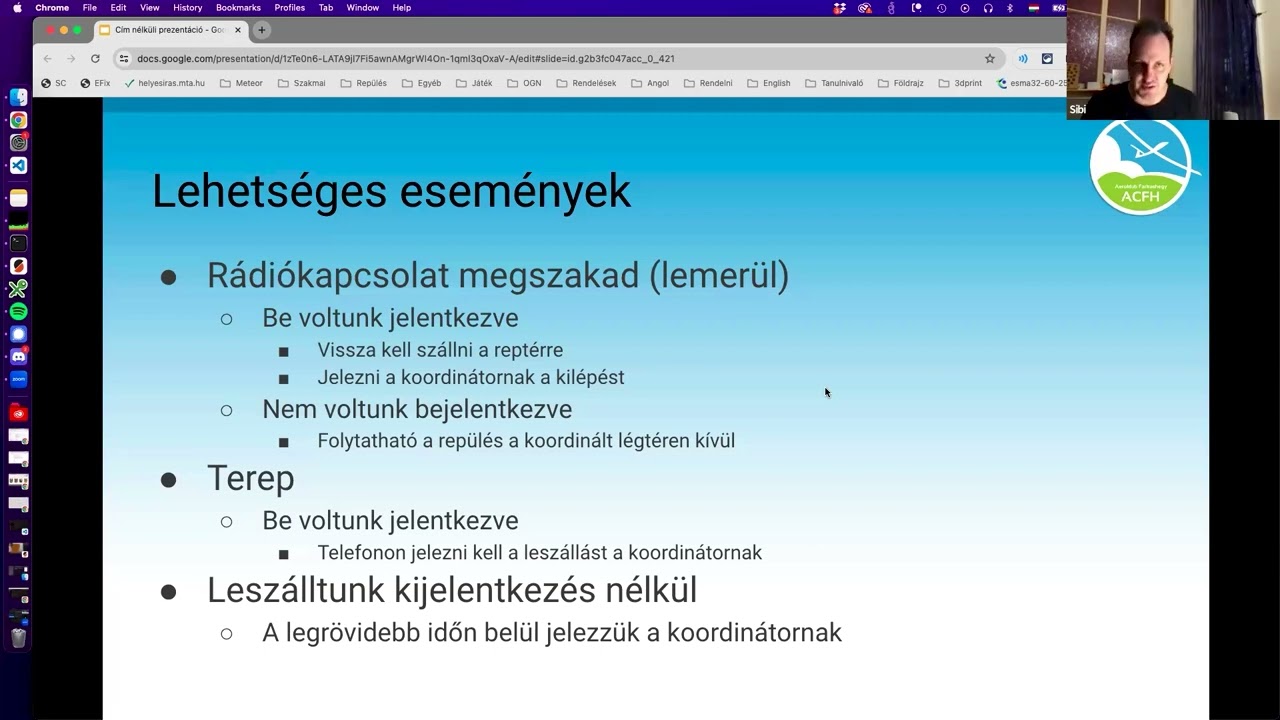Open Visual Studio Code in the Dock
The height and width of the screenshot is (720, 1280).
18,165
